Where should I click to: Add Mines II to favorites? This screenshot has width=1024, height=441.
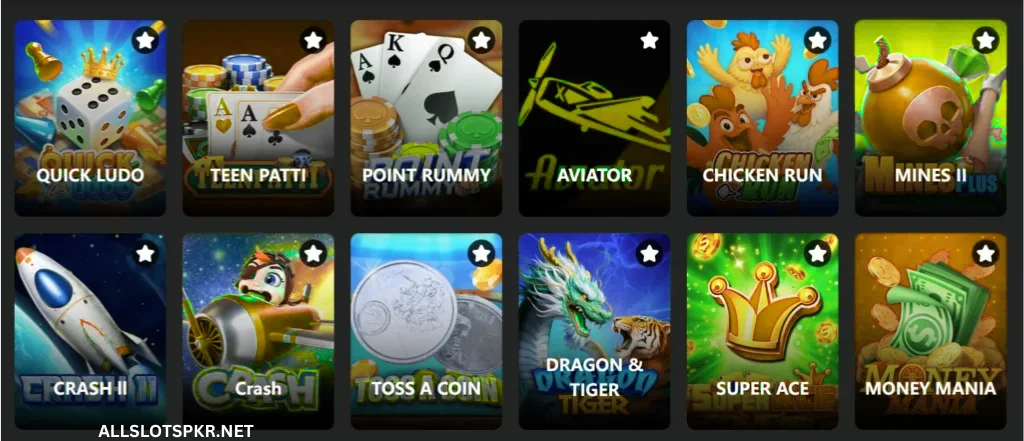pos(985,41)
